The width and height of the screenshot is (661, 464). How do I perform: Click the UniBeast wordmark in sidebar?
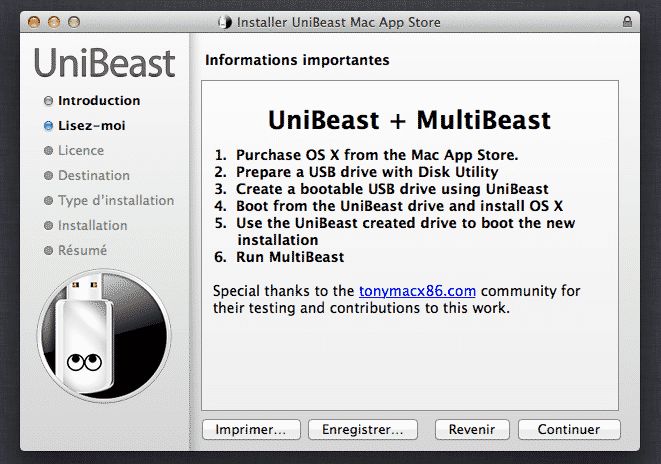pyautogui.click(x=105, y=63)
